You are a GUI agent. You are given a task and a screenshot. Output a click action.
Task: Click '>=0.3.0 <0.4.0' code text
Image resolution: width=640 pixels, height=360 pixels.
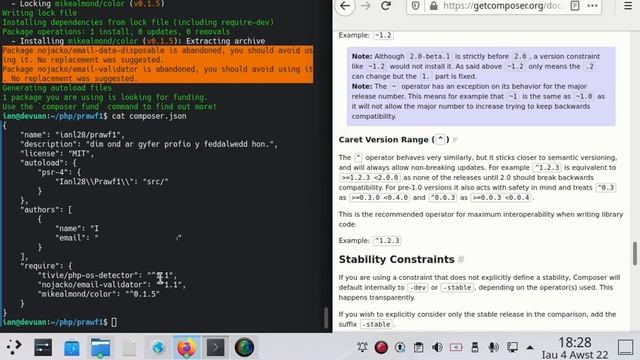(380, 198)
